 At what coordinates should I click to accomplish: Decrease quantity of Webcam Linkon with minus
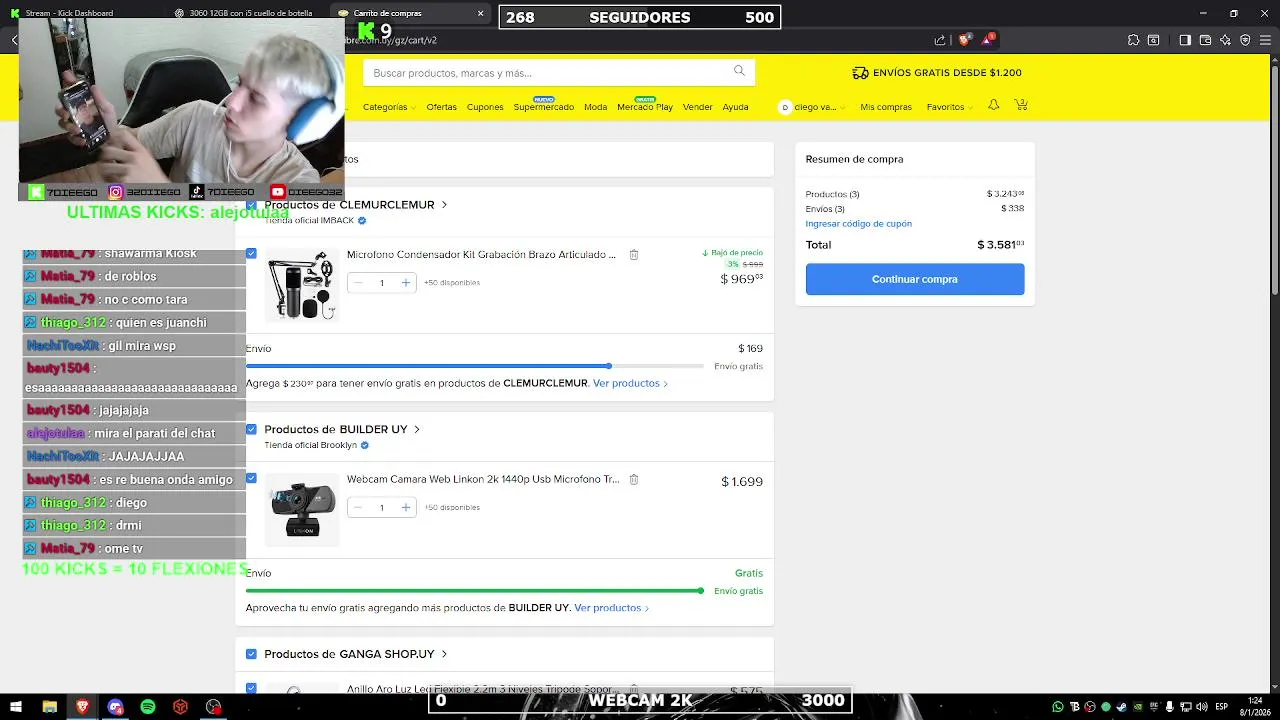tap(358, 508)
